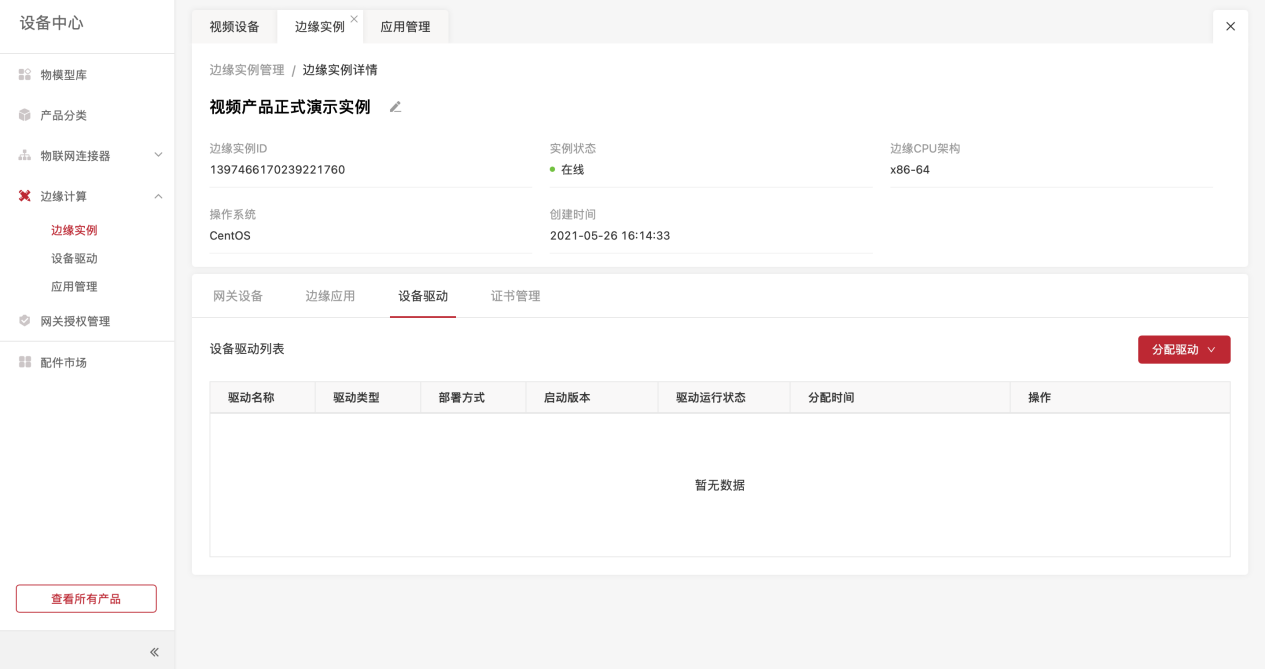The height and width of the screenshot is (669, 1265).
Task: Switch to the 边缘应用 tab
Action: (x=330, y=296)
